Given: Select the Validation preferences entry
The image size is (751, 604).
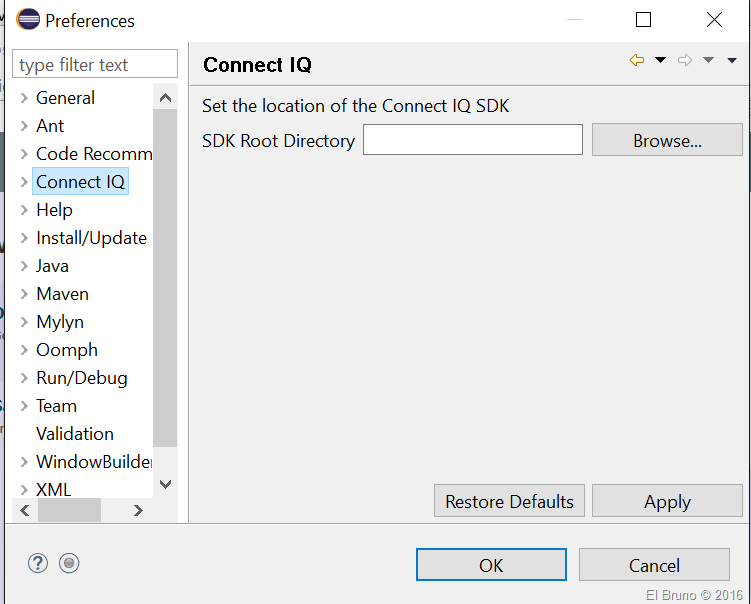Looking at the screenshot, I should [75, 434].
